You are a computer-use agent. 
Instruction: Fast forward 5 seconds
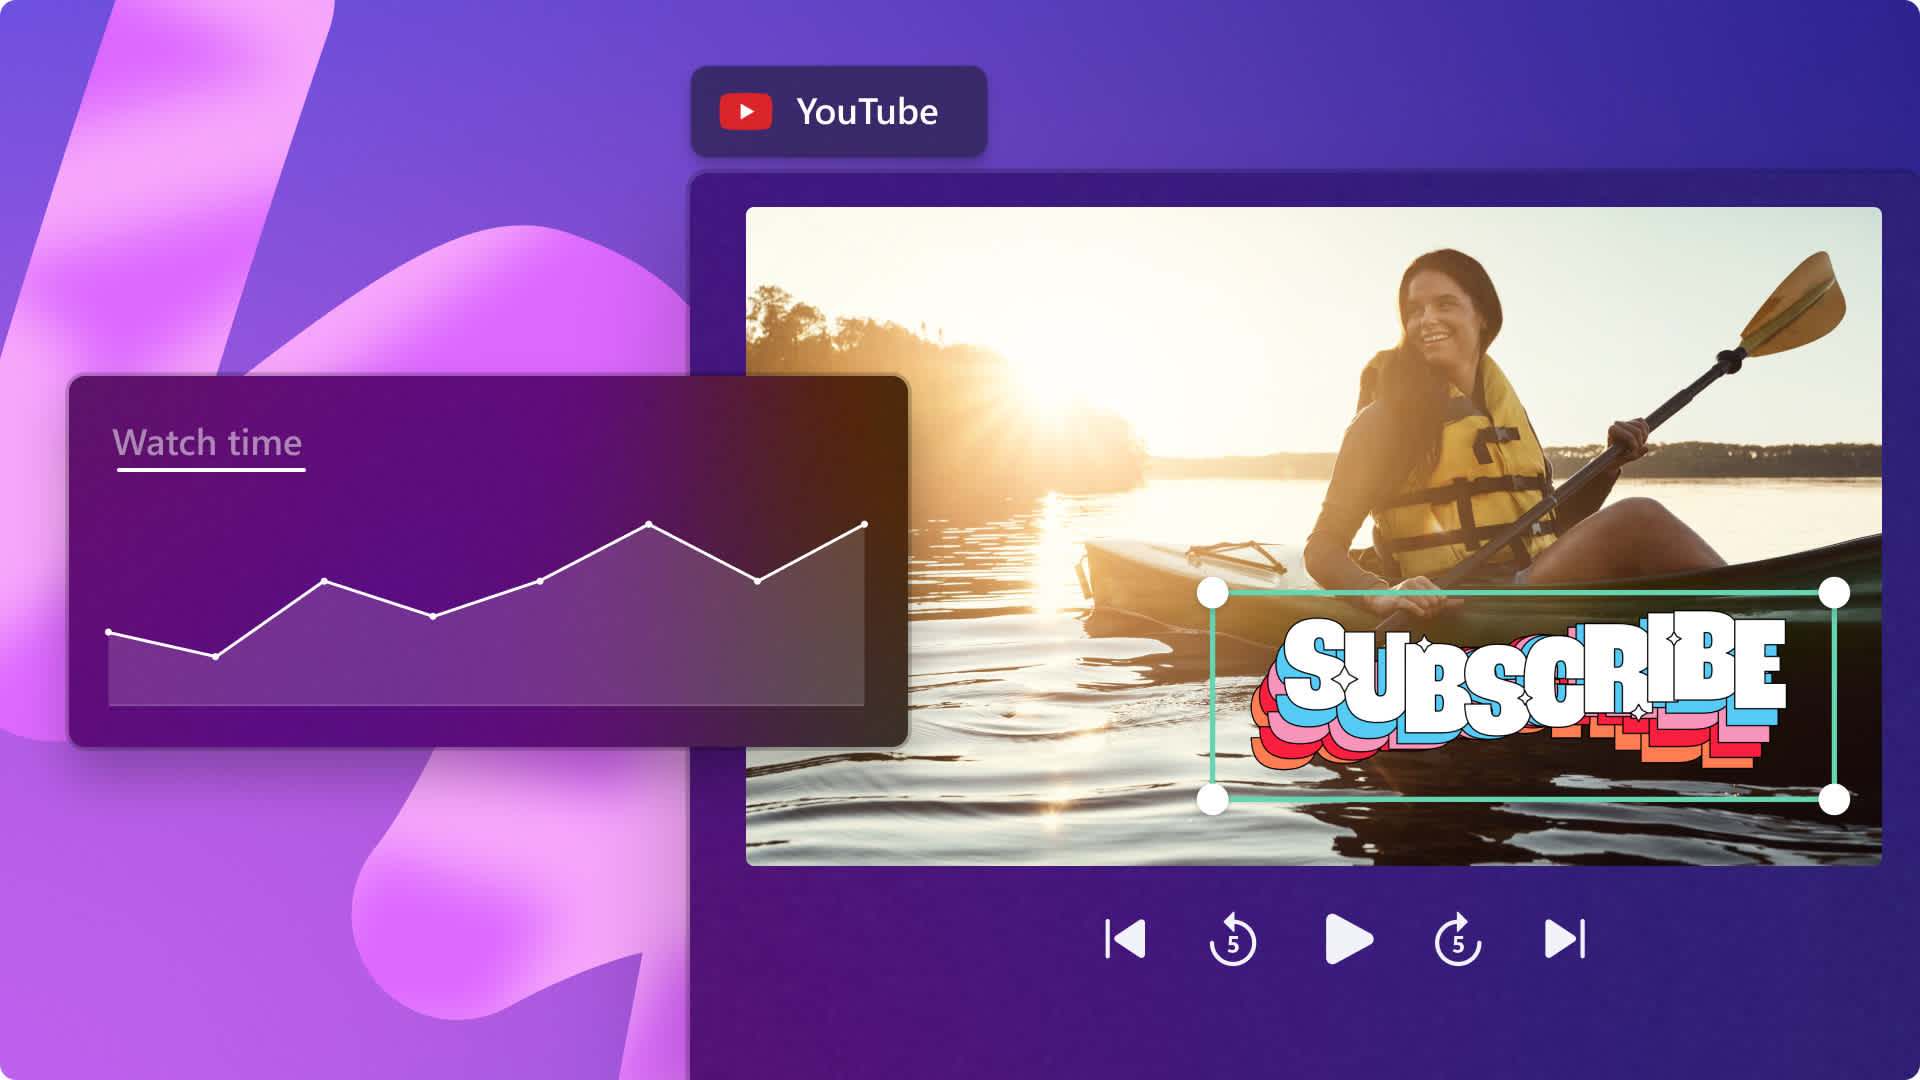[x=1458, y=940]
